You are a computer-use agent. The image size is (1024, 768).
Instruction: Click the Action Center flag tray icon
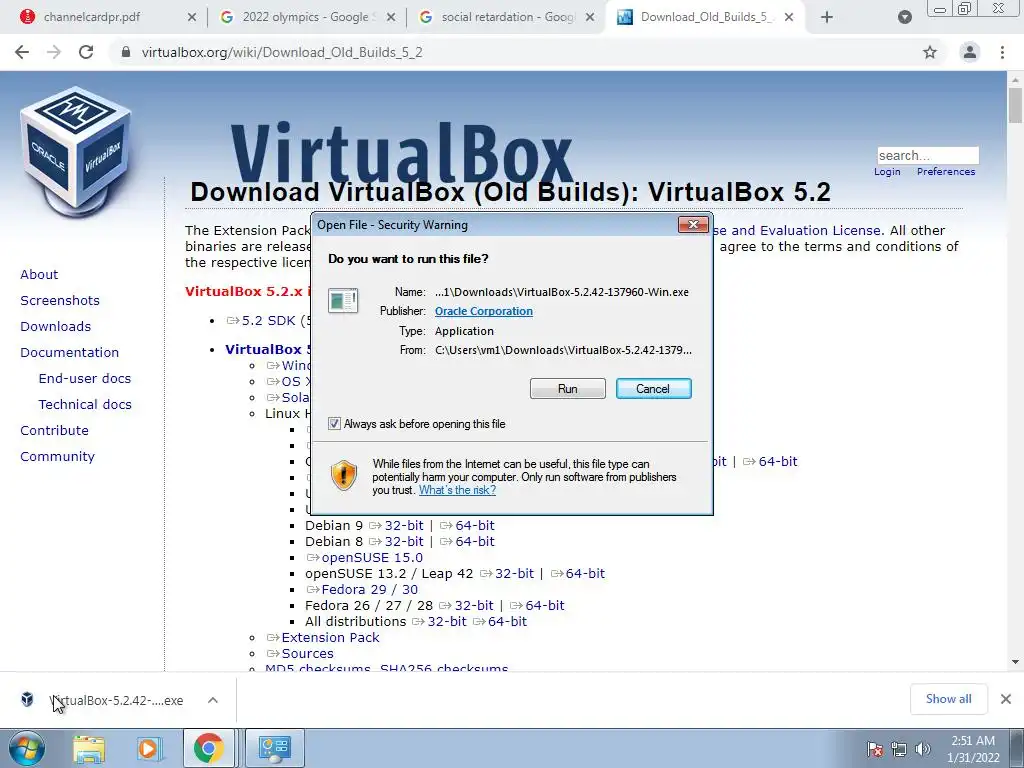point(874,749)
